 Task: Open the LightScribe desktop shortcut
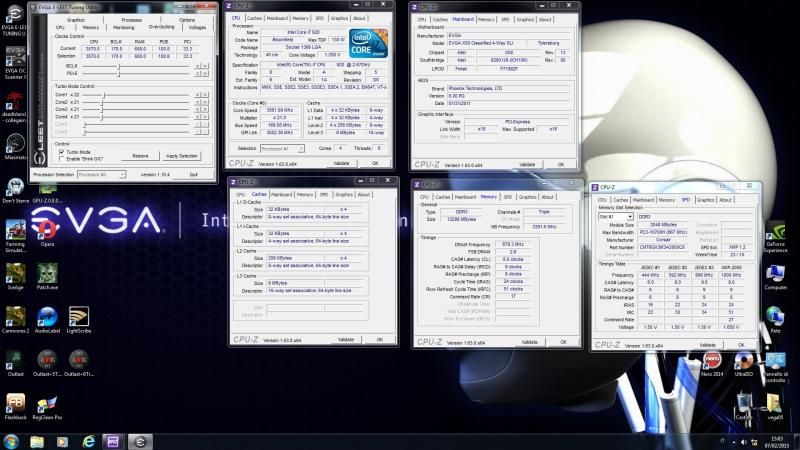point(79,317)
